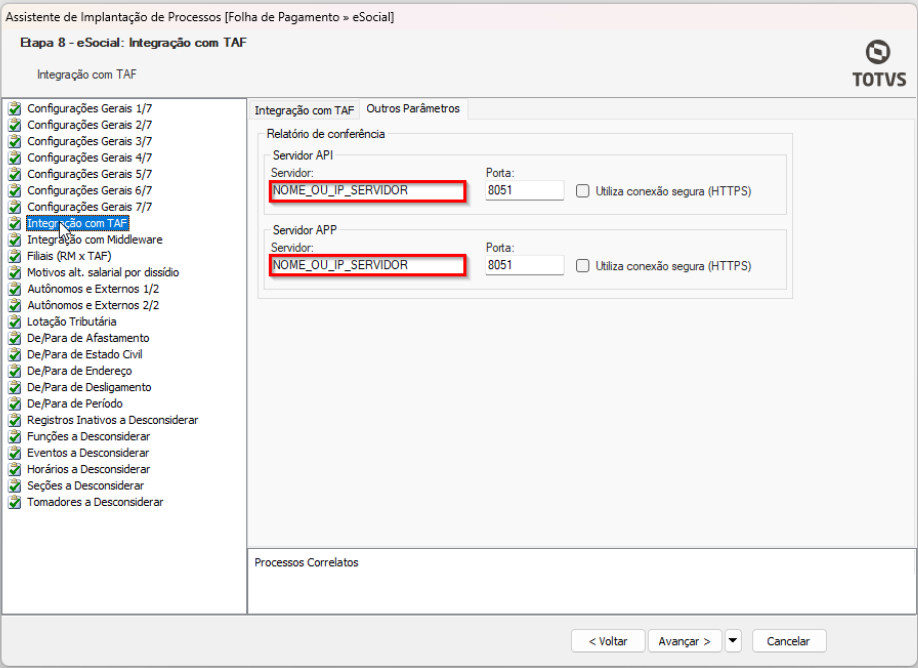
Task: Cancel the wizard with Cancelar
Action: coord(789,640)
